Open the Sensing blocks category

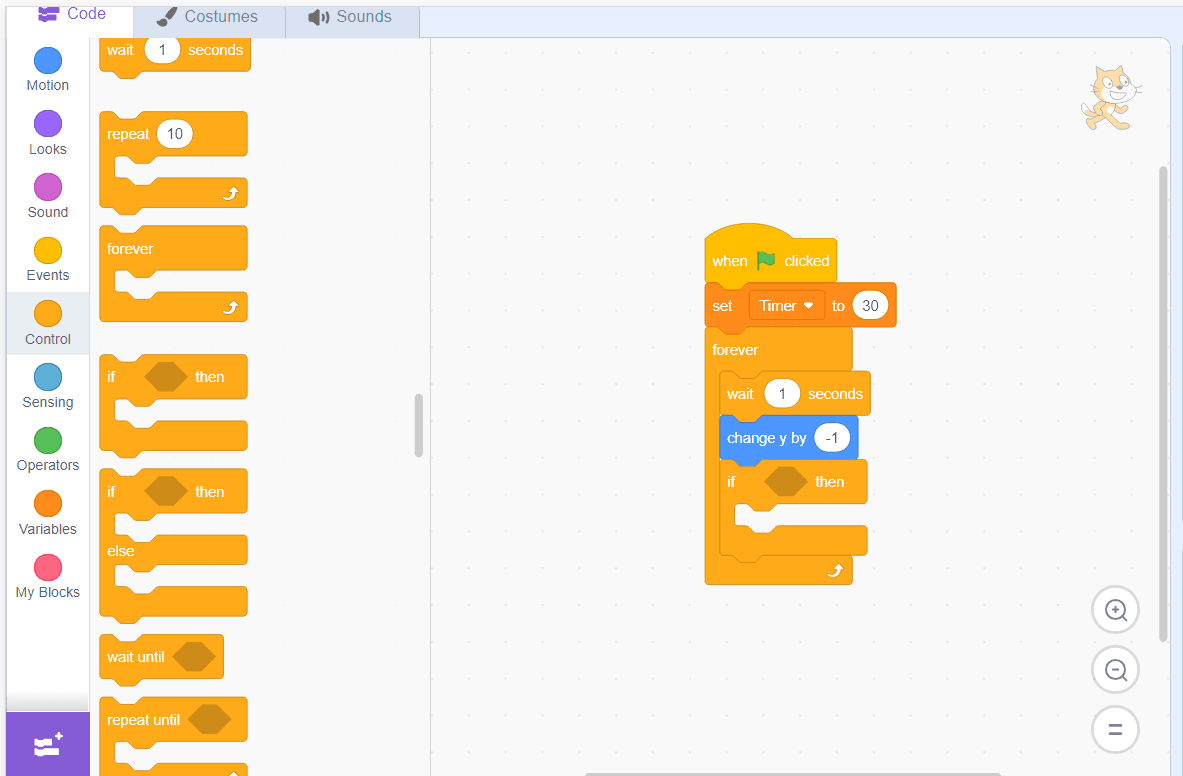pyautogui.click(x=48, y=387)
